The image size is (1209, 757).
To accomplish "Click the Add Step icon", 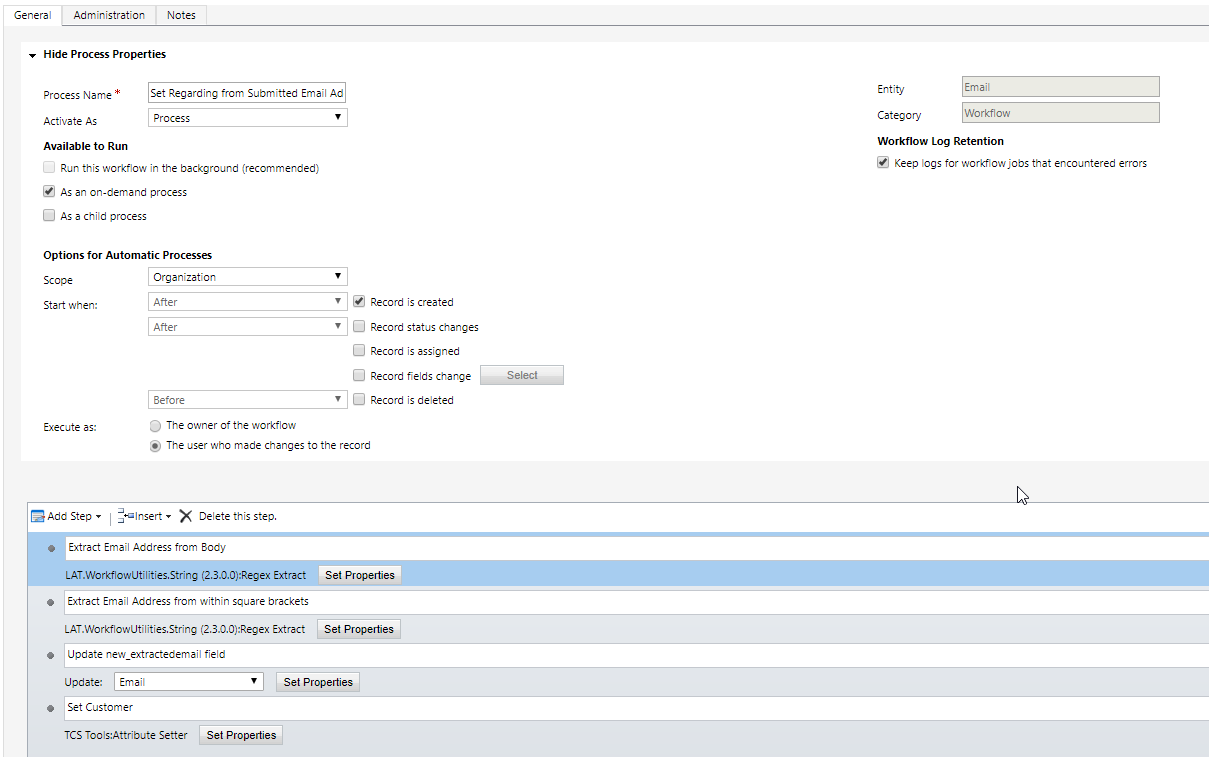I will click(x=38, y=516).
